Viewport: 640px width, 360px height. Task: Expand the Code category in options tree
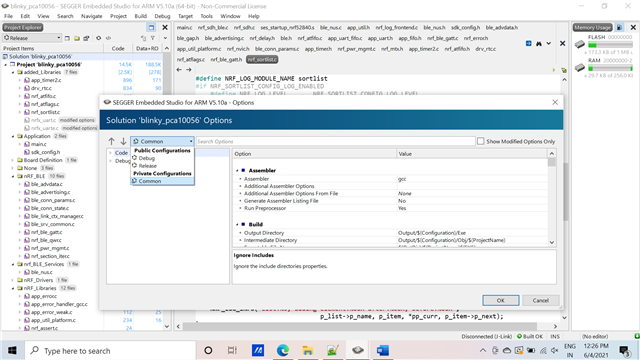(110, 153)
